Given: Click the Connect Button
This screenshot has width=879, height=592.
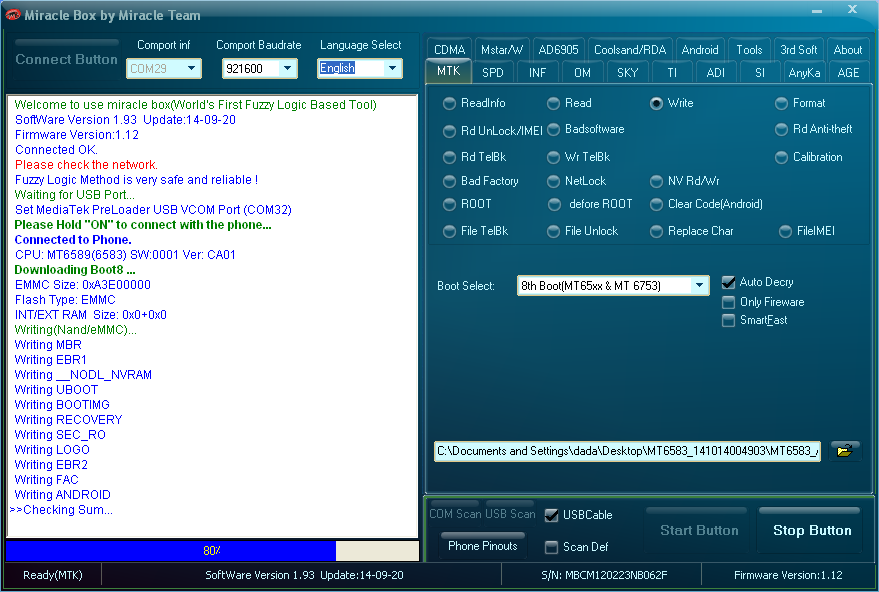Looking at the screenshot, I should tap(66, 59).
